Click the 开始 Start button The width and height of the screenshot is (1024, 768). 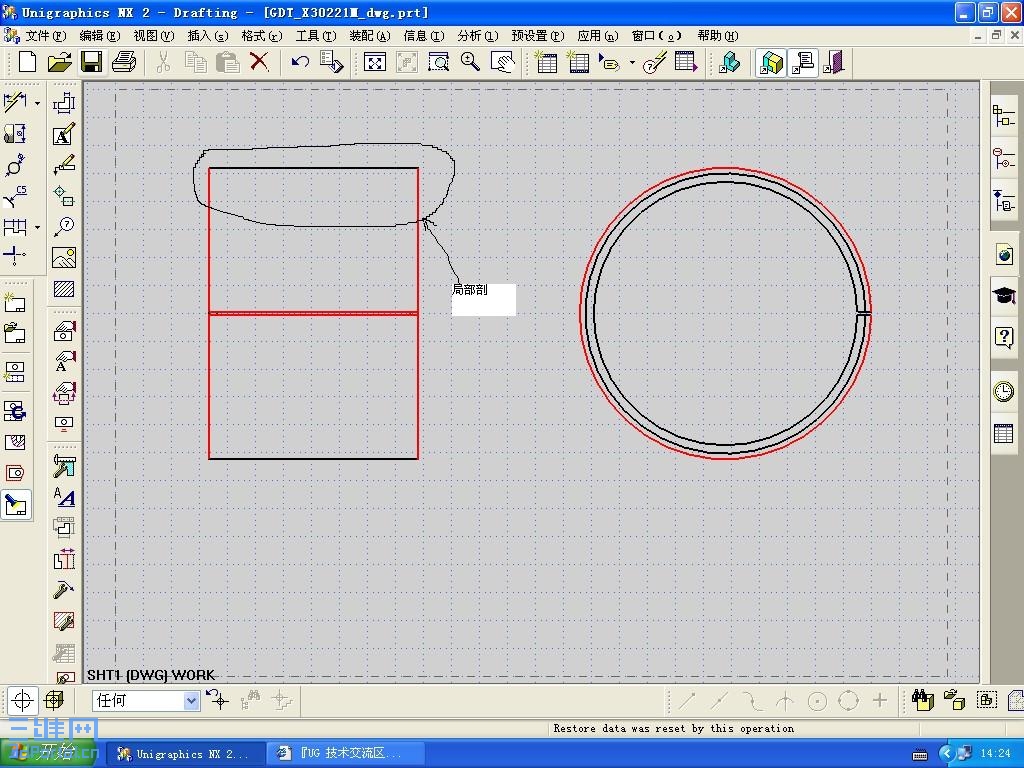49,753
